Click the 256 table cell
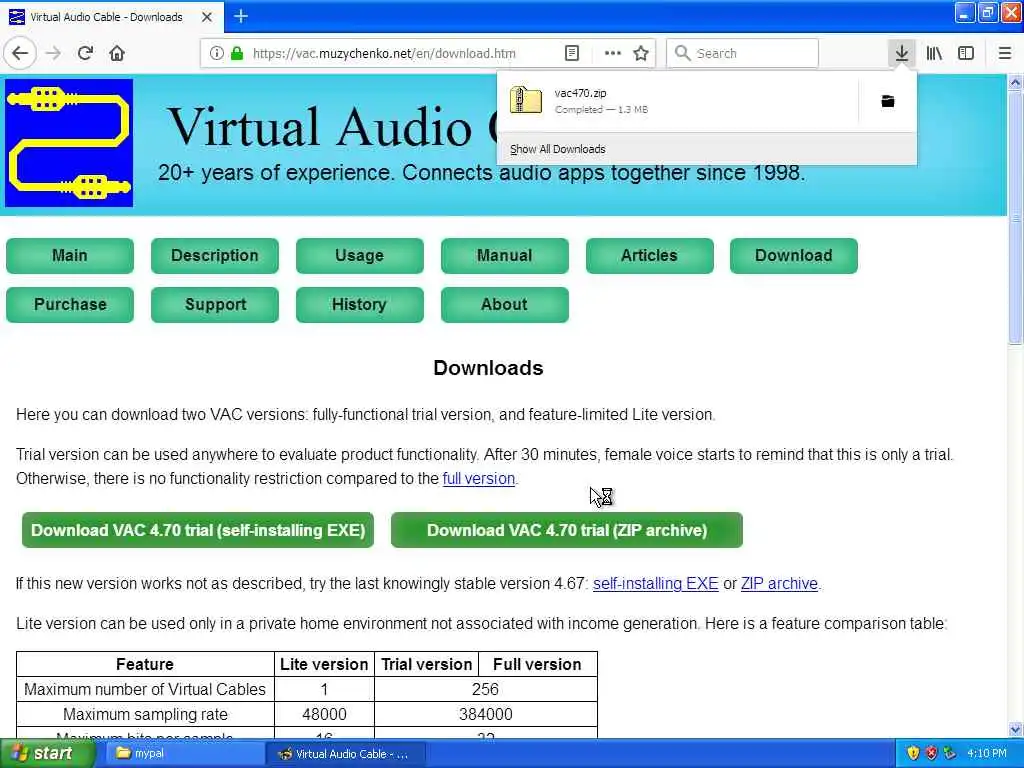 [x=486, y=690]
